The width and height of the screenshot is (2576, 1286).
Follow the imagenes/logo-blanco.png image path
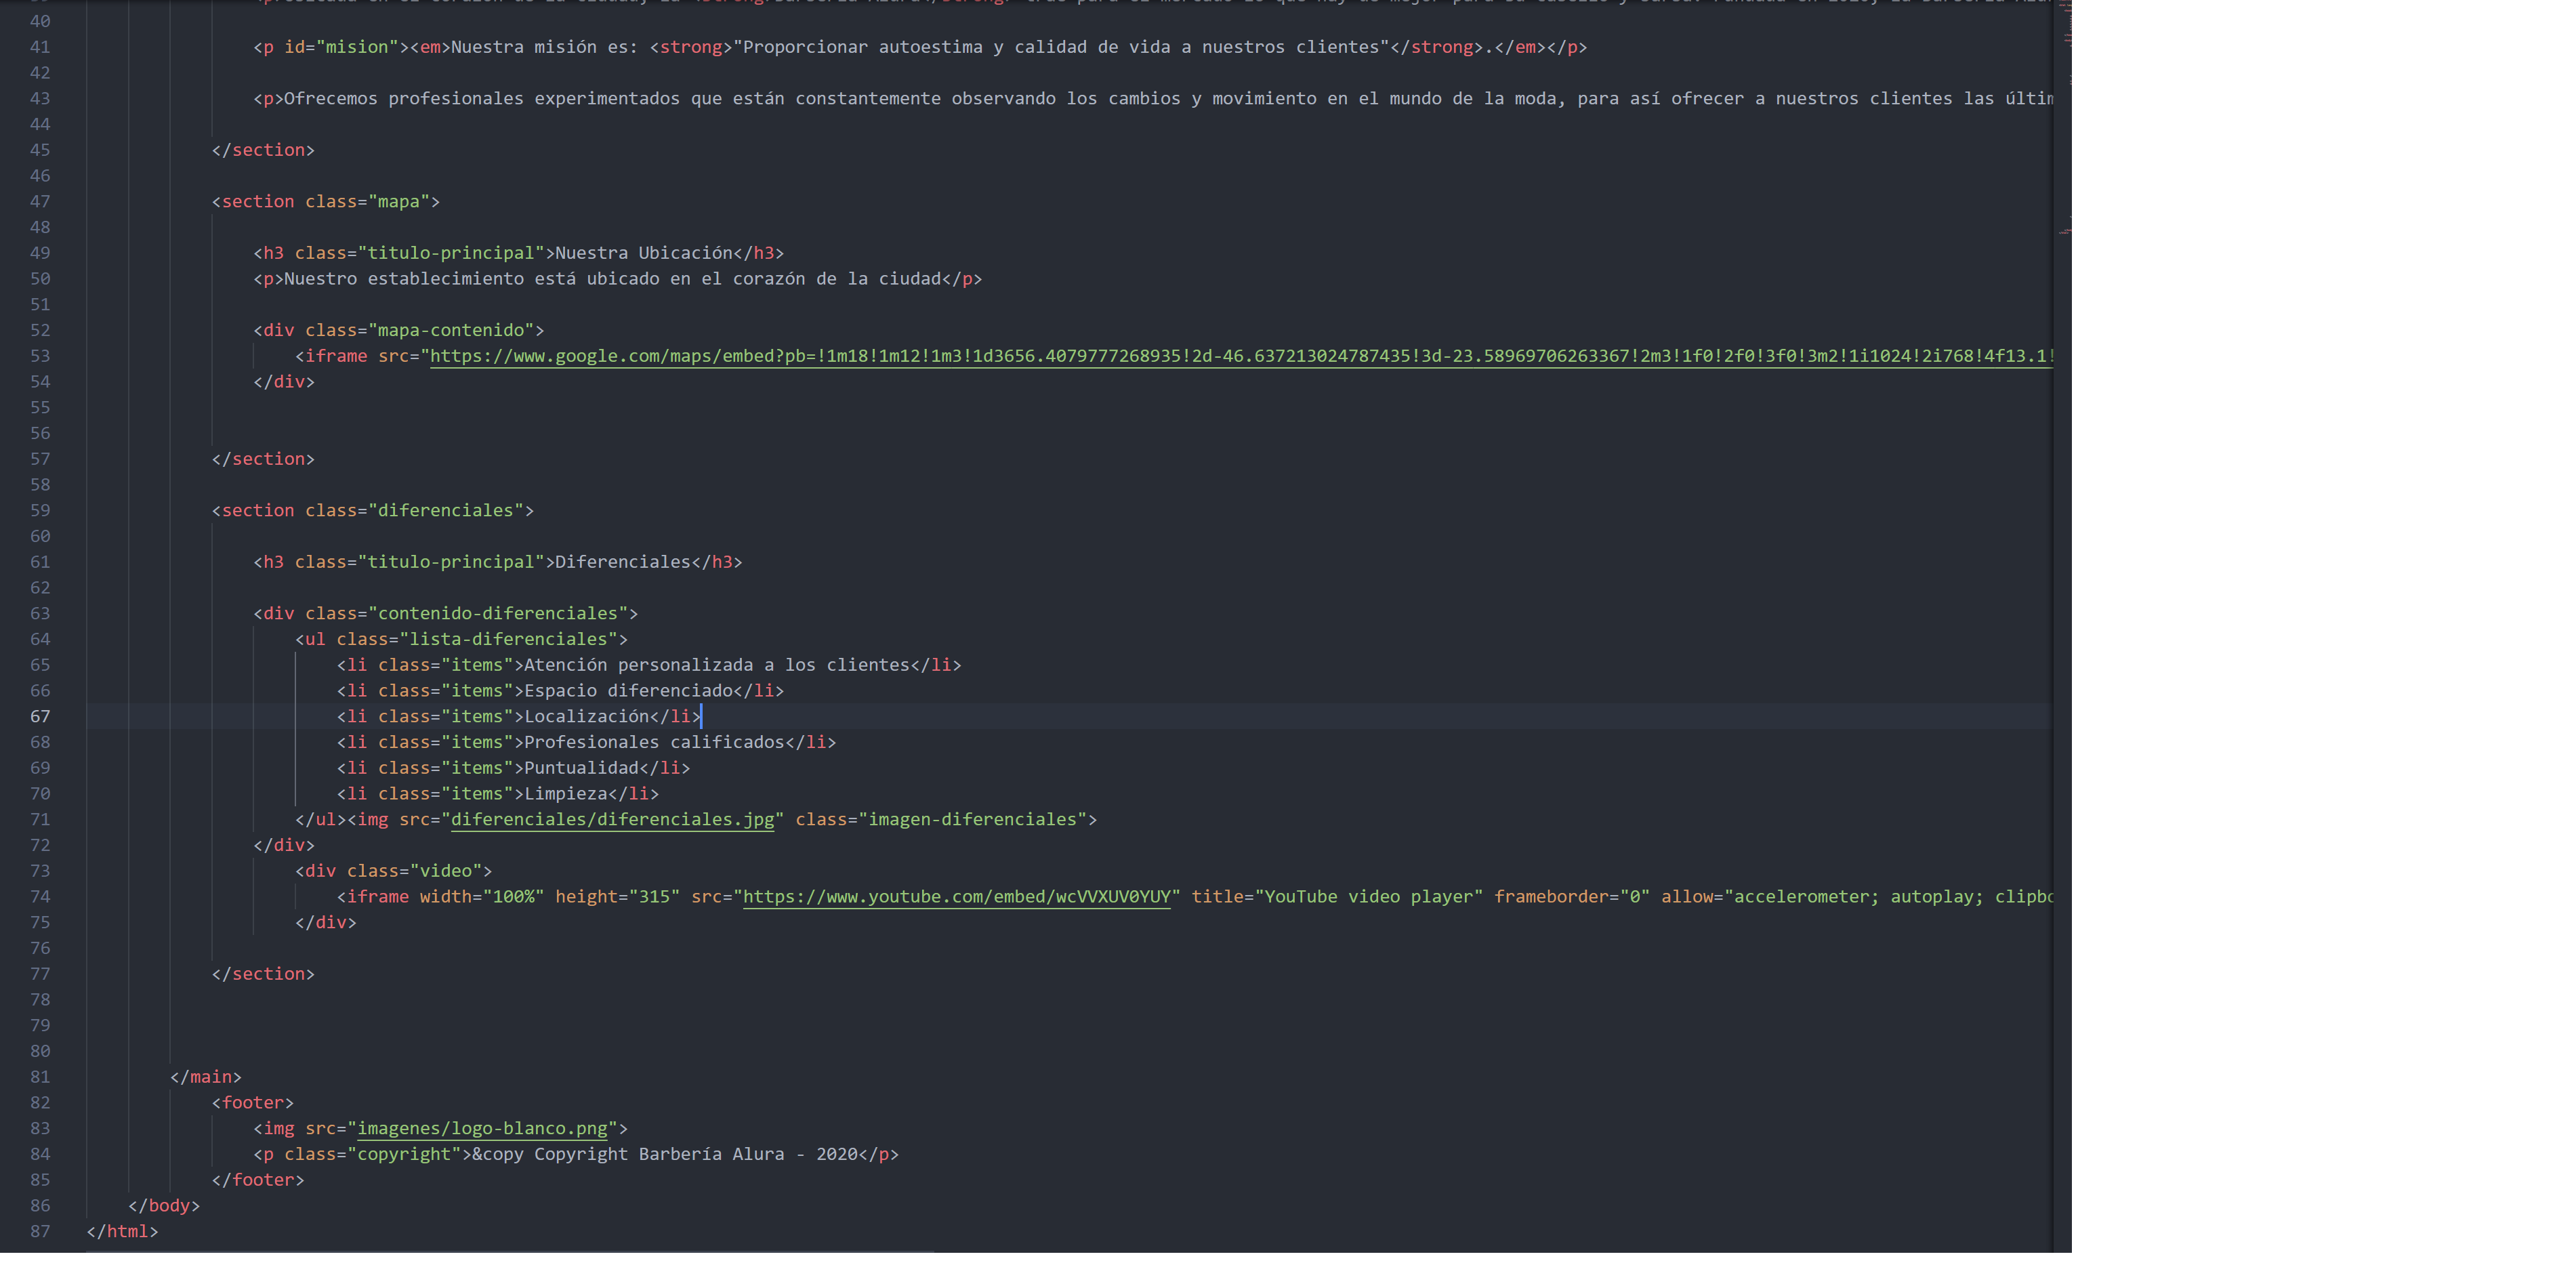pyautogui.click(x=482, y=1128)
